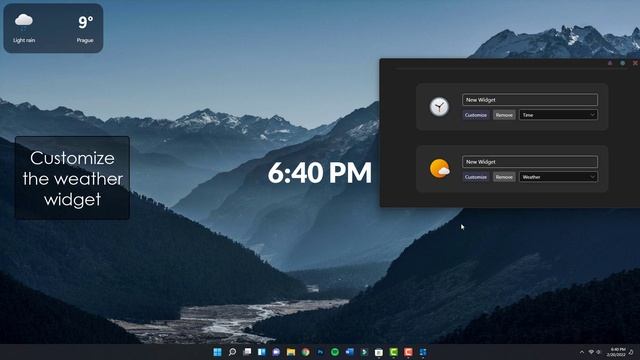640x360 pixels.
Task: Click the 6:40 PM desktop clock widget
Action: 320,173
